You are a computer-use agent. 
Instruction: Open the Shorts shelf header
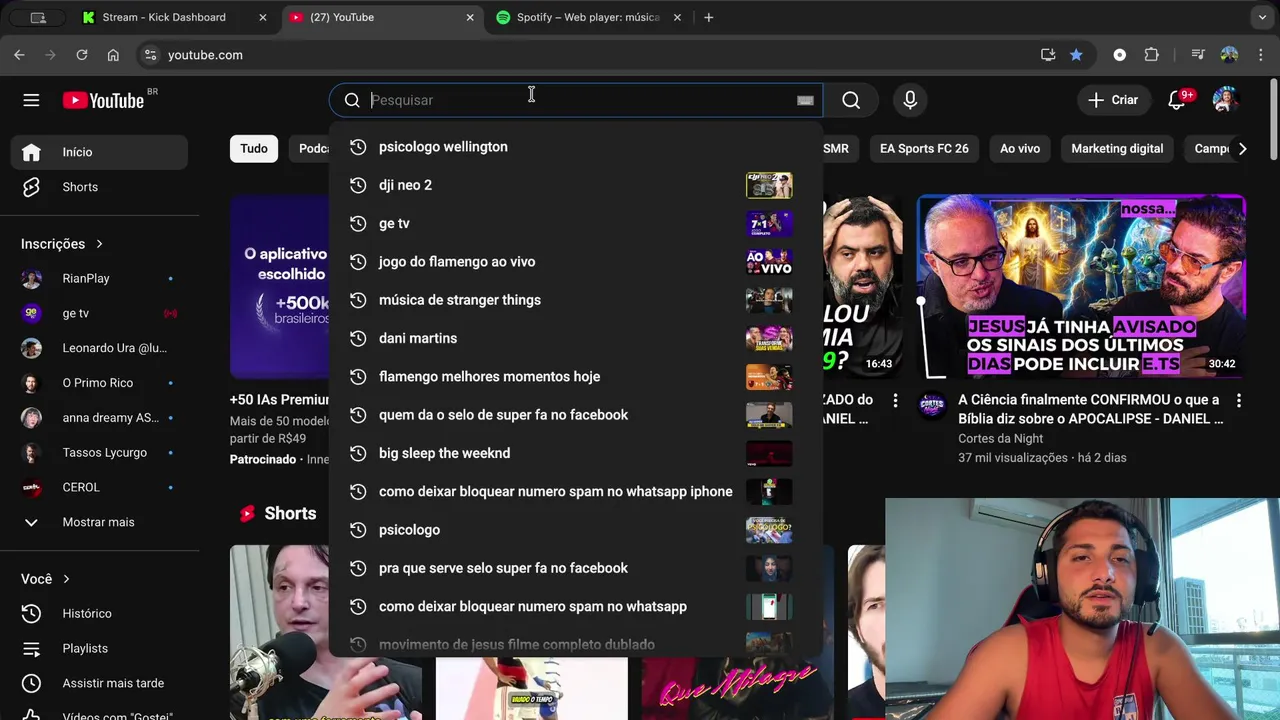coord(278,513)
